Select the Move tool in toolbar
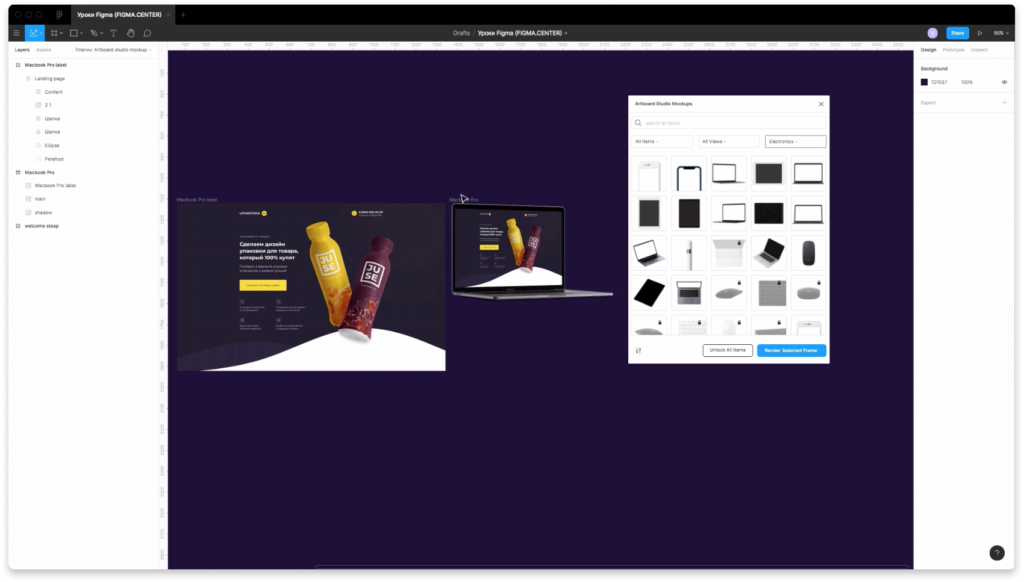Image resolution: width=1024 pixels, height=582 pixels. click(34, 33)
